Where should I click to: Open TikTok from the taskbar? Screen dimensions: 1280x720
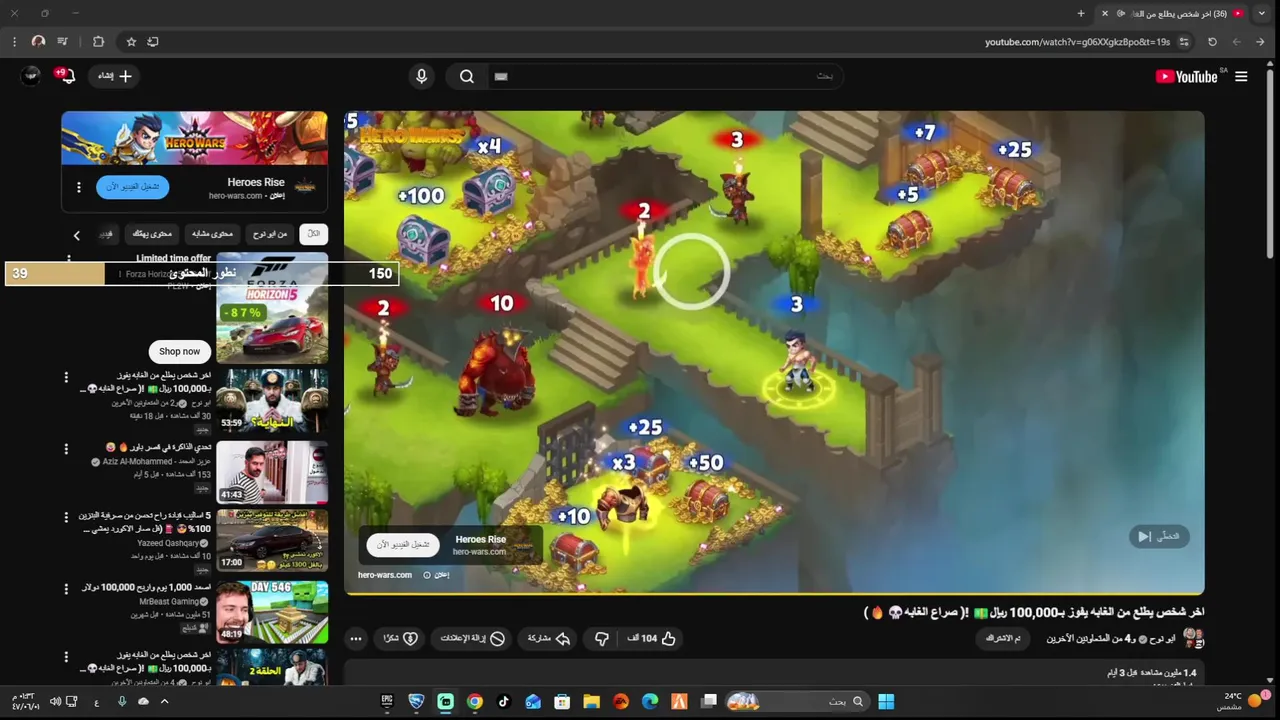[x=504, y=702]
